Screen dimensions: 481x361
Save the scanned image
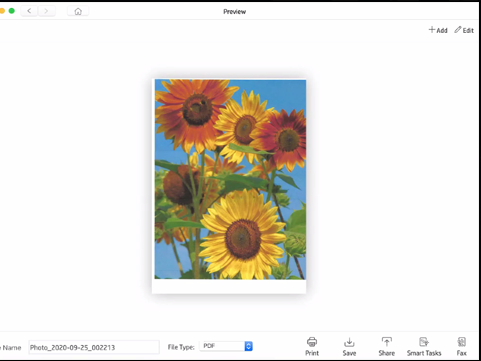(x=349, y=347)
